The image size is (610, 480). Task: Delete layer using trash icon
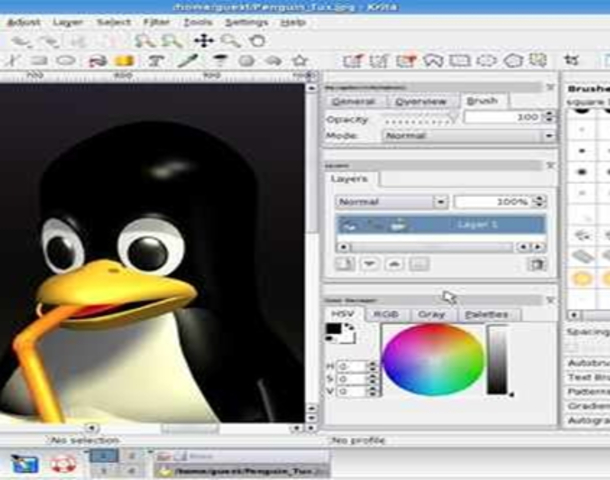(537, 264)
